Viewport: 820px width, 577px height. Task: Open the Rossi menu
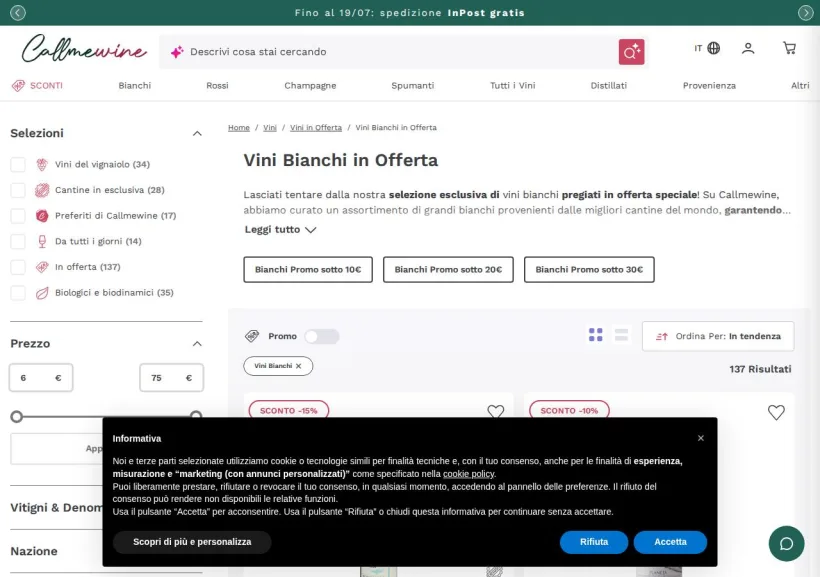(x=217, y=85)
